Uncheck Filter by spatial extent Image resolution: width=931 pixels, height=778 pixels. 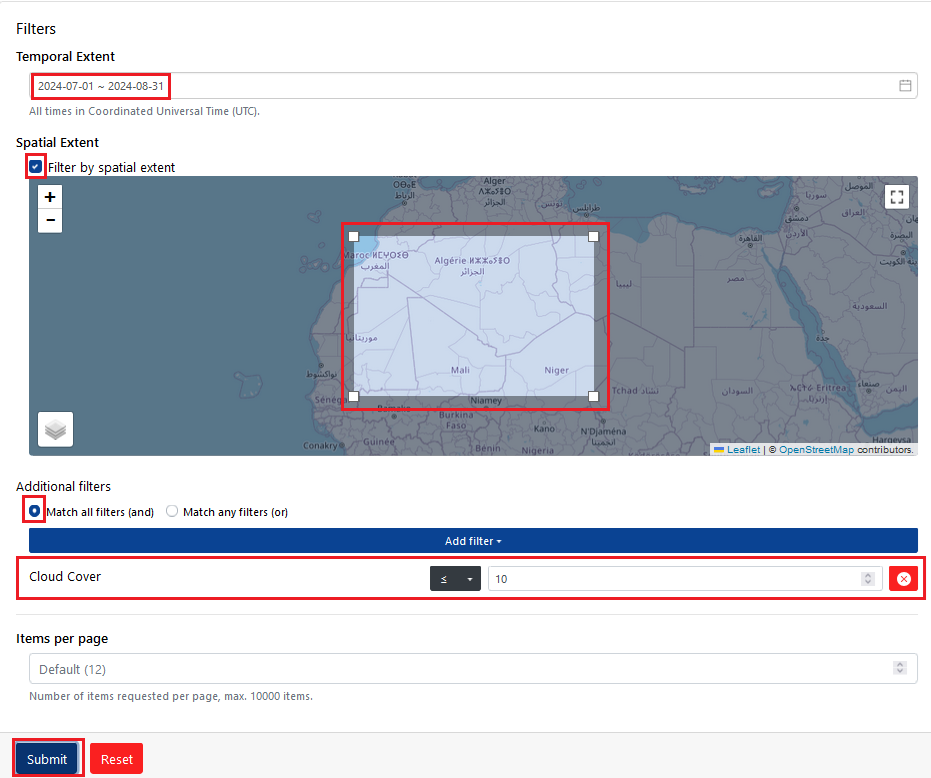pos(36,167)
